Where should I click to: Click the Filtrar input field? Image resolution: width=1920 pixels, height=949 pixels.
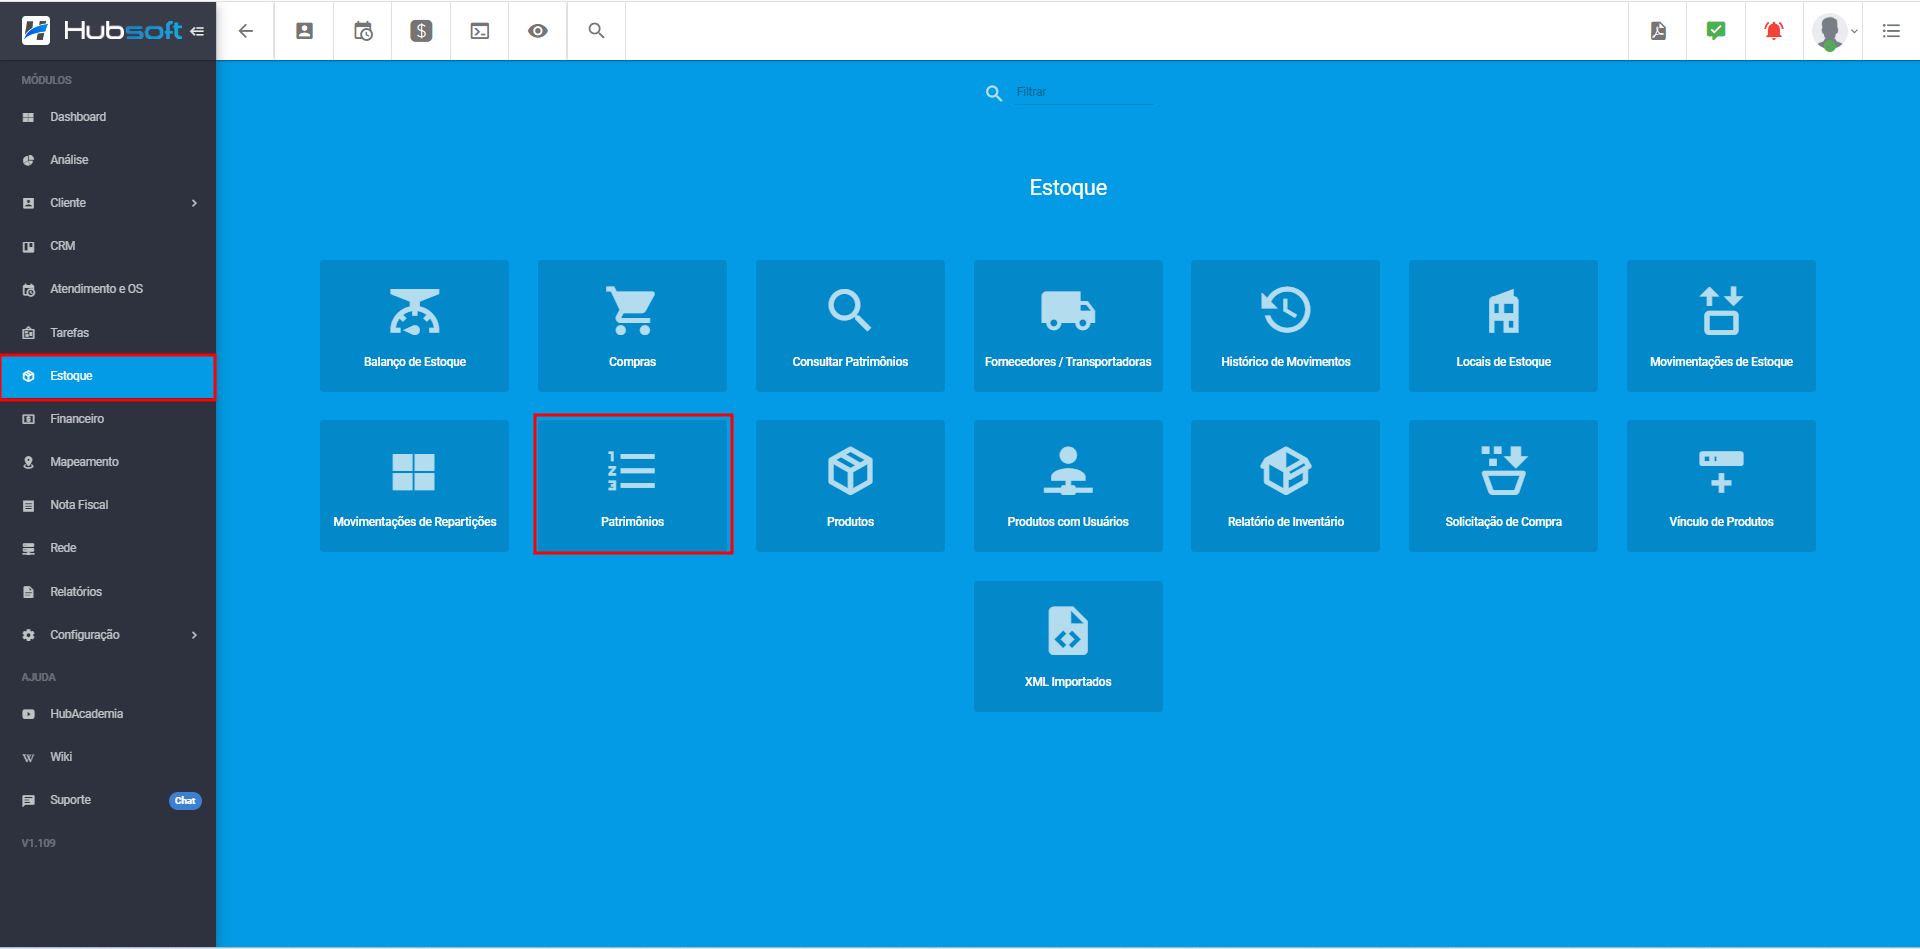(1084, 92)
